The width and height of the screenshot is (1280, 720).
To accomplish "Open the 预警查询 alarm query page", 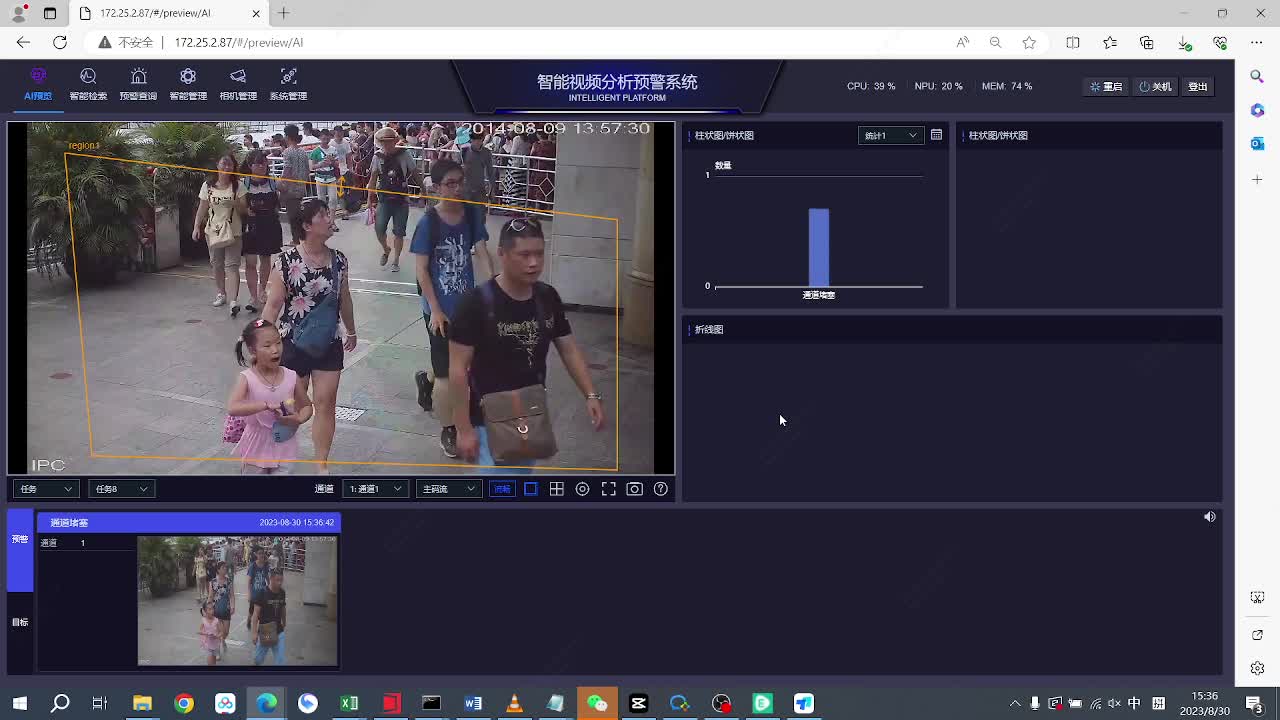I will point(138,84).
